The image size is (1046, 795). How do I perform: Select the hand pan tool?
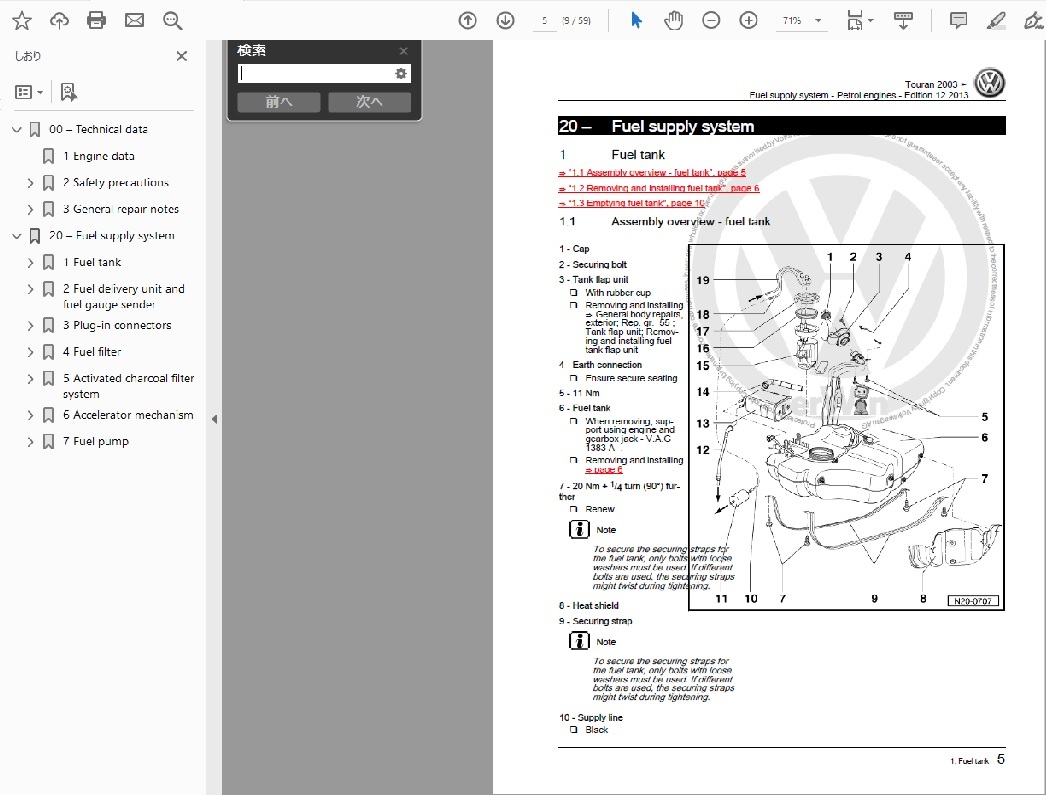(x=673, y=20)
